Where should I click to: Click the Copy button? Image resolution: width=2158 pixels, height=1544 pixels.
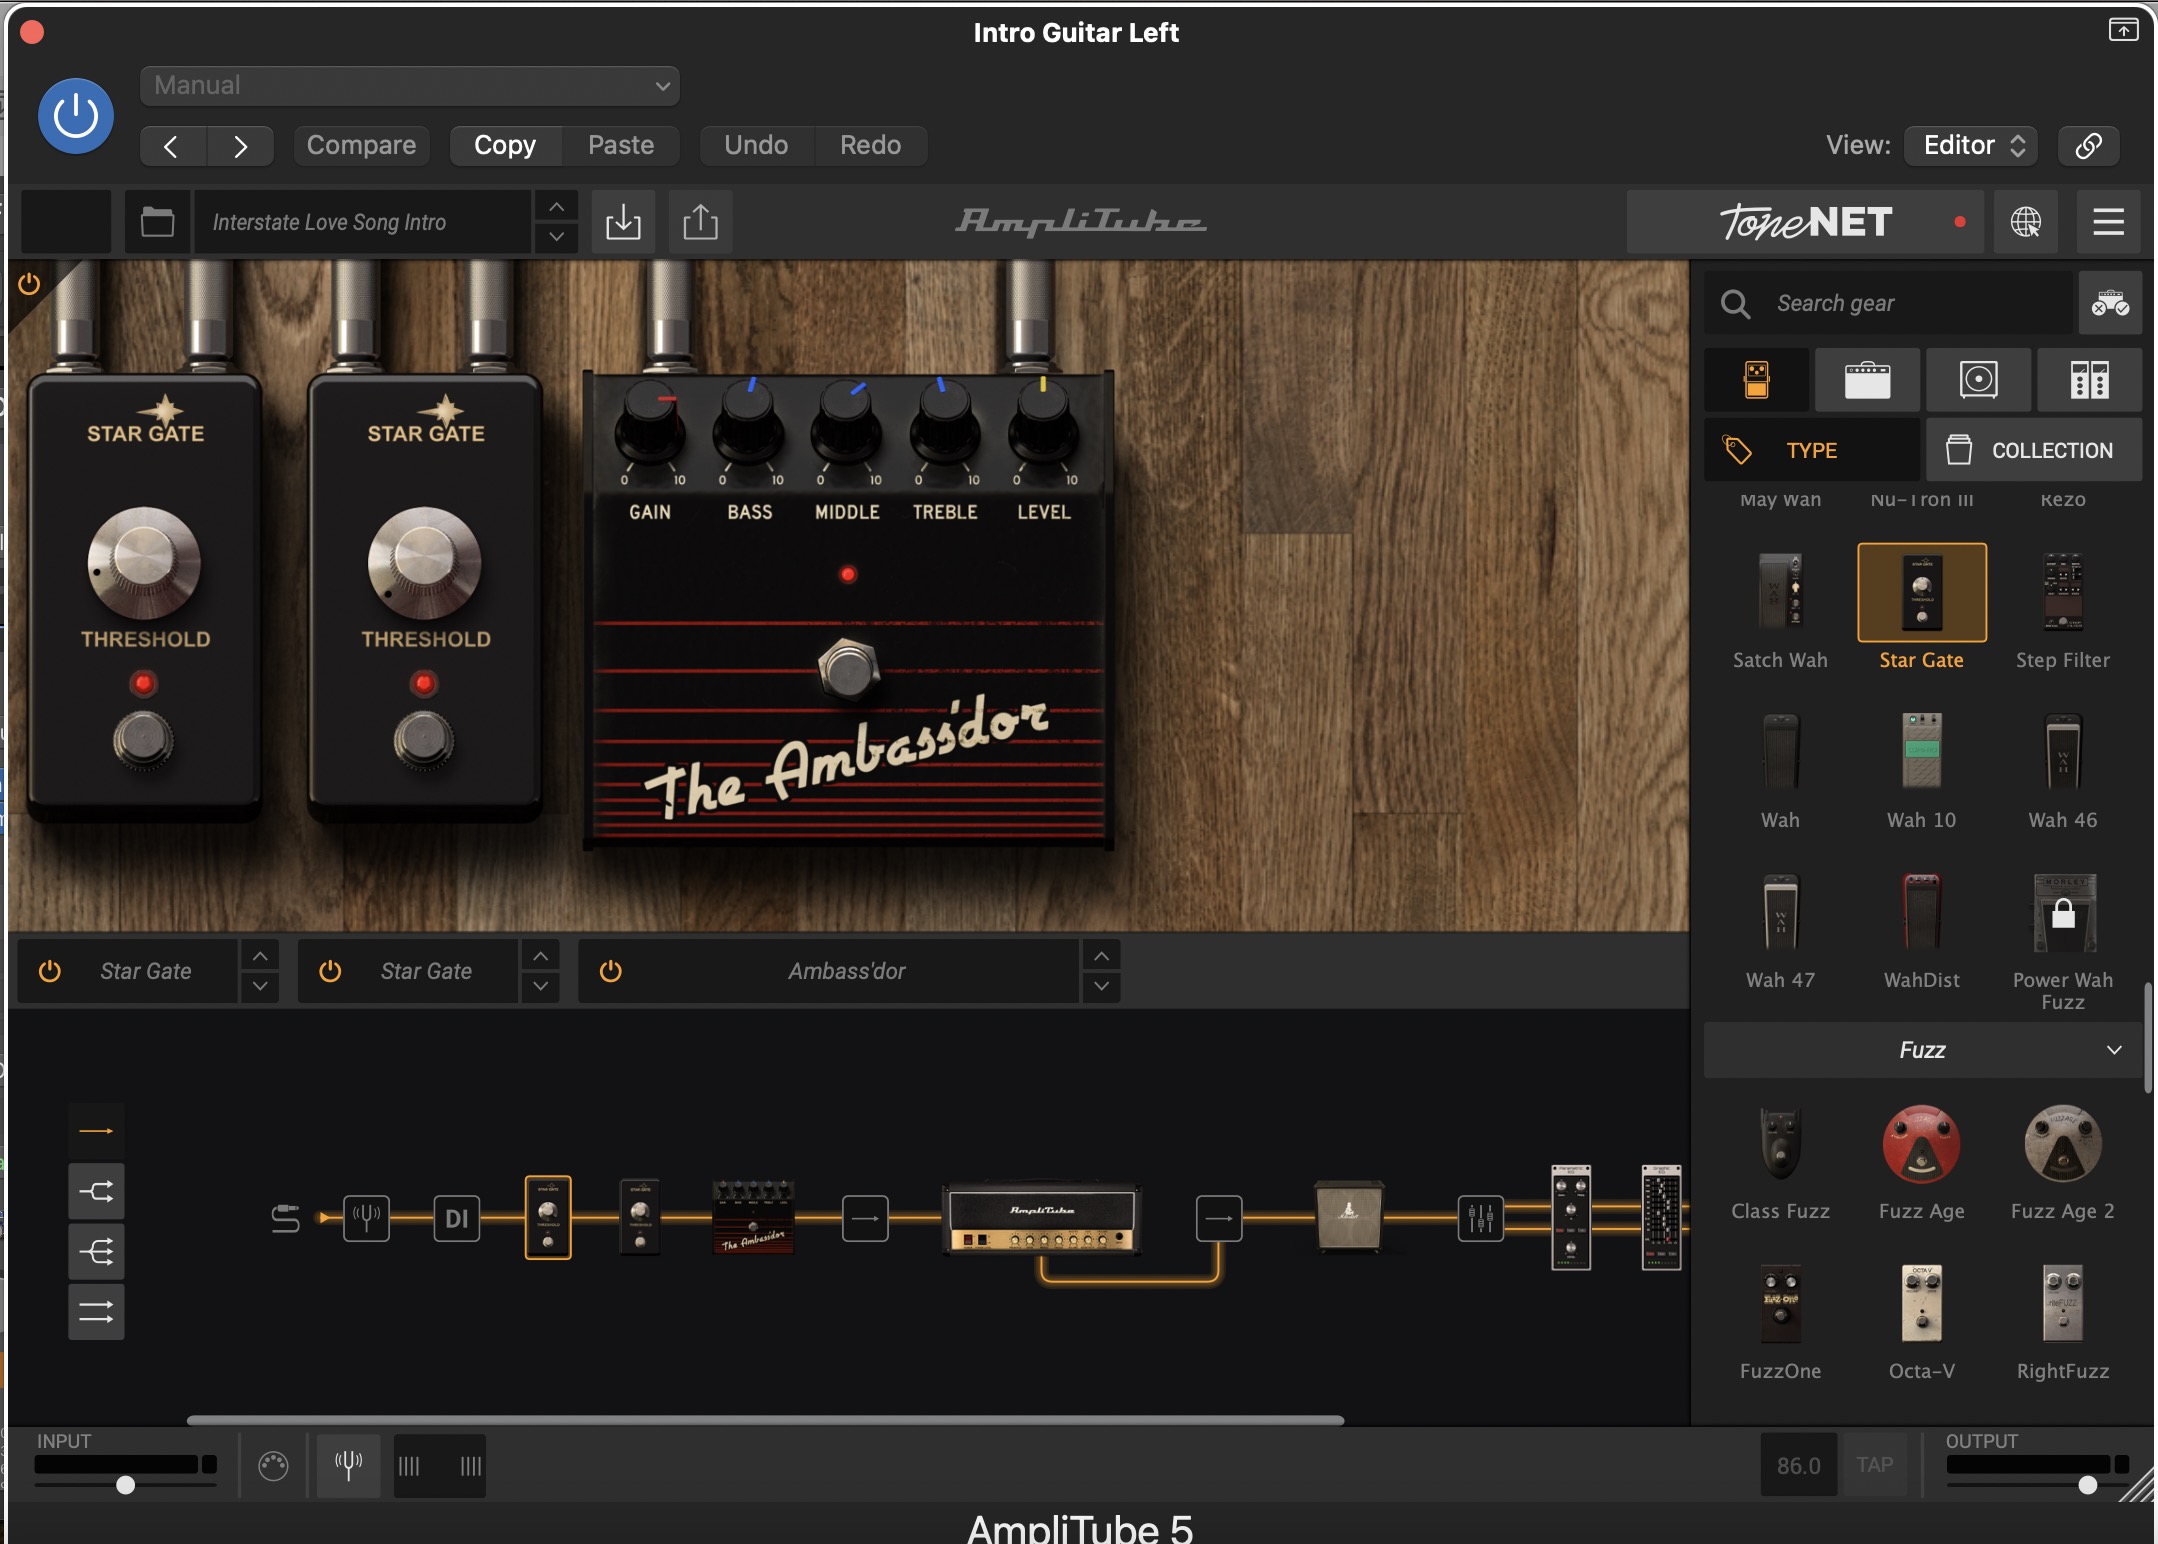coord(505,146)
